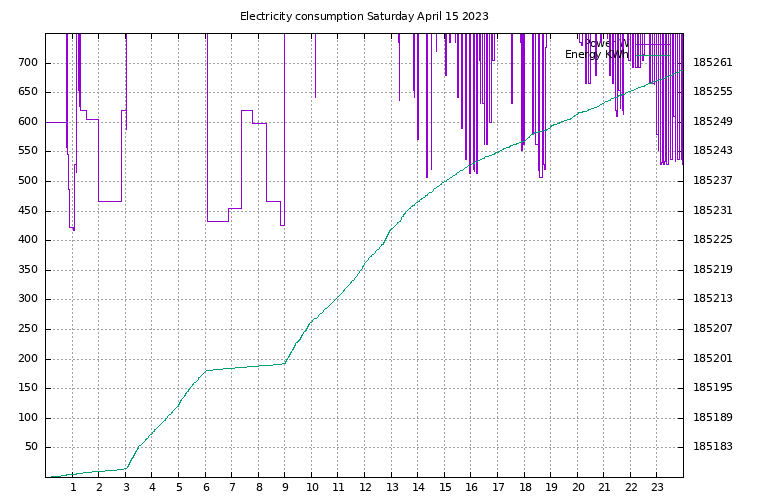Click the right axis value '185243'
Screen dimensions: 768x500
click(713, 151)
